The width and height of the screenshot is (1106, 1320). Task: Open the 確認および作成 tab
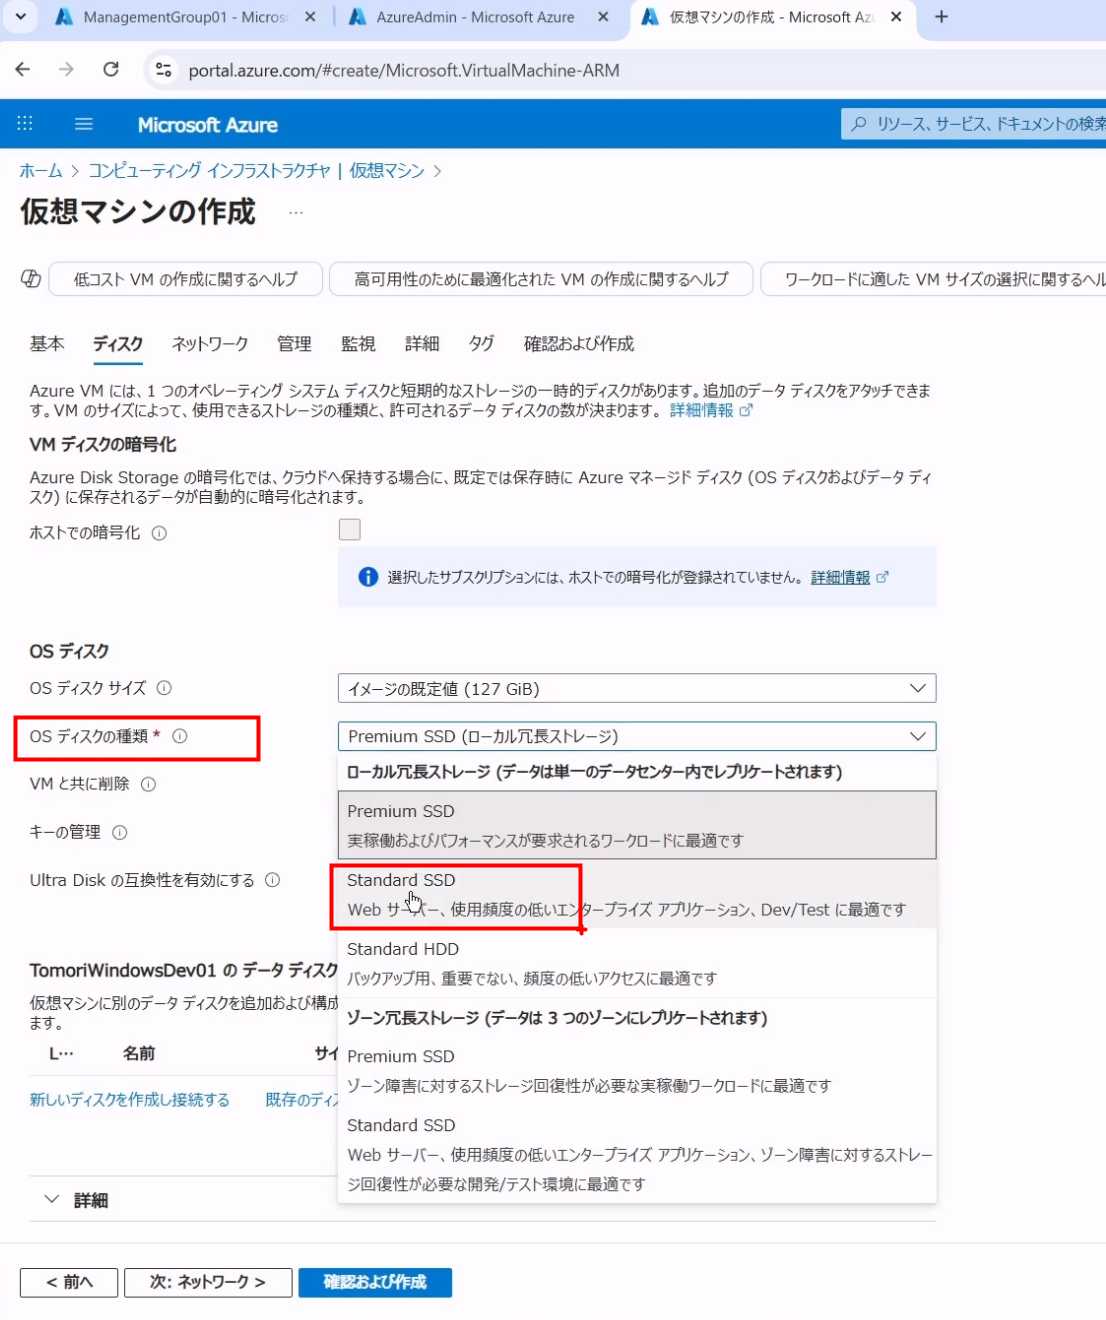click(x=578, y=344)
